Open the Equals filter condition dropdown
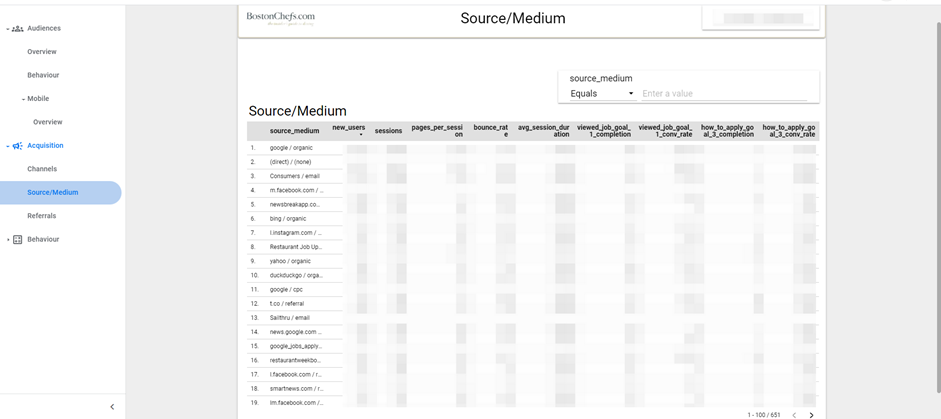Image resolution: width=941 pixels, height=419 pixels. click(602, 94)
